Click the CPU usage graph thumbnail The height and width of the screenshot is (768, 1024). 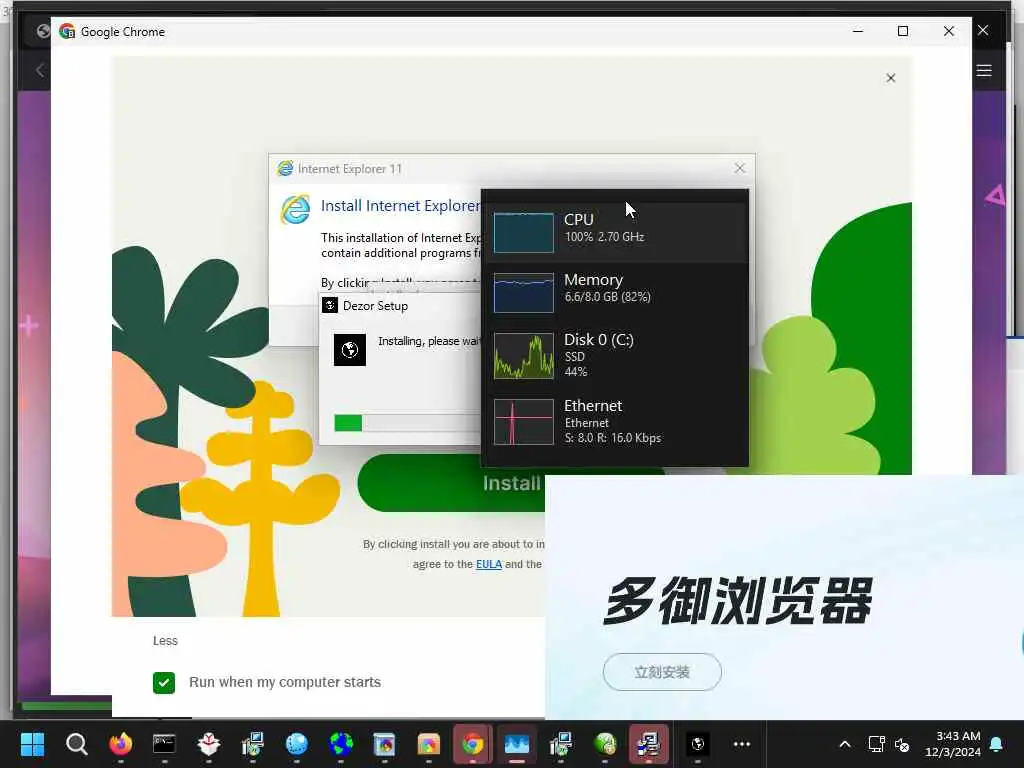[524, 232]
